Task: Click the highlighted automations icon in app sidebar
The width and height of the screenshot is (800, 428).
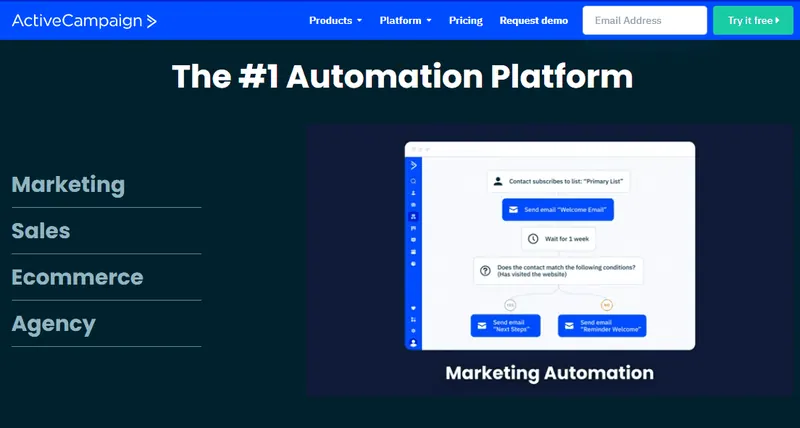Action: pyautogui.click(x=413, y=216)
